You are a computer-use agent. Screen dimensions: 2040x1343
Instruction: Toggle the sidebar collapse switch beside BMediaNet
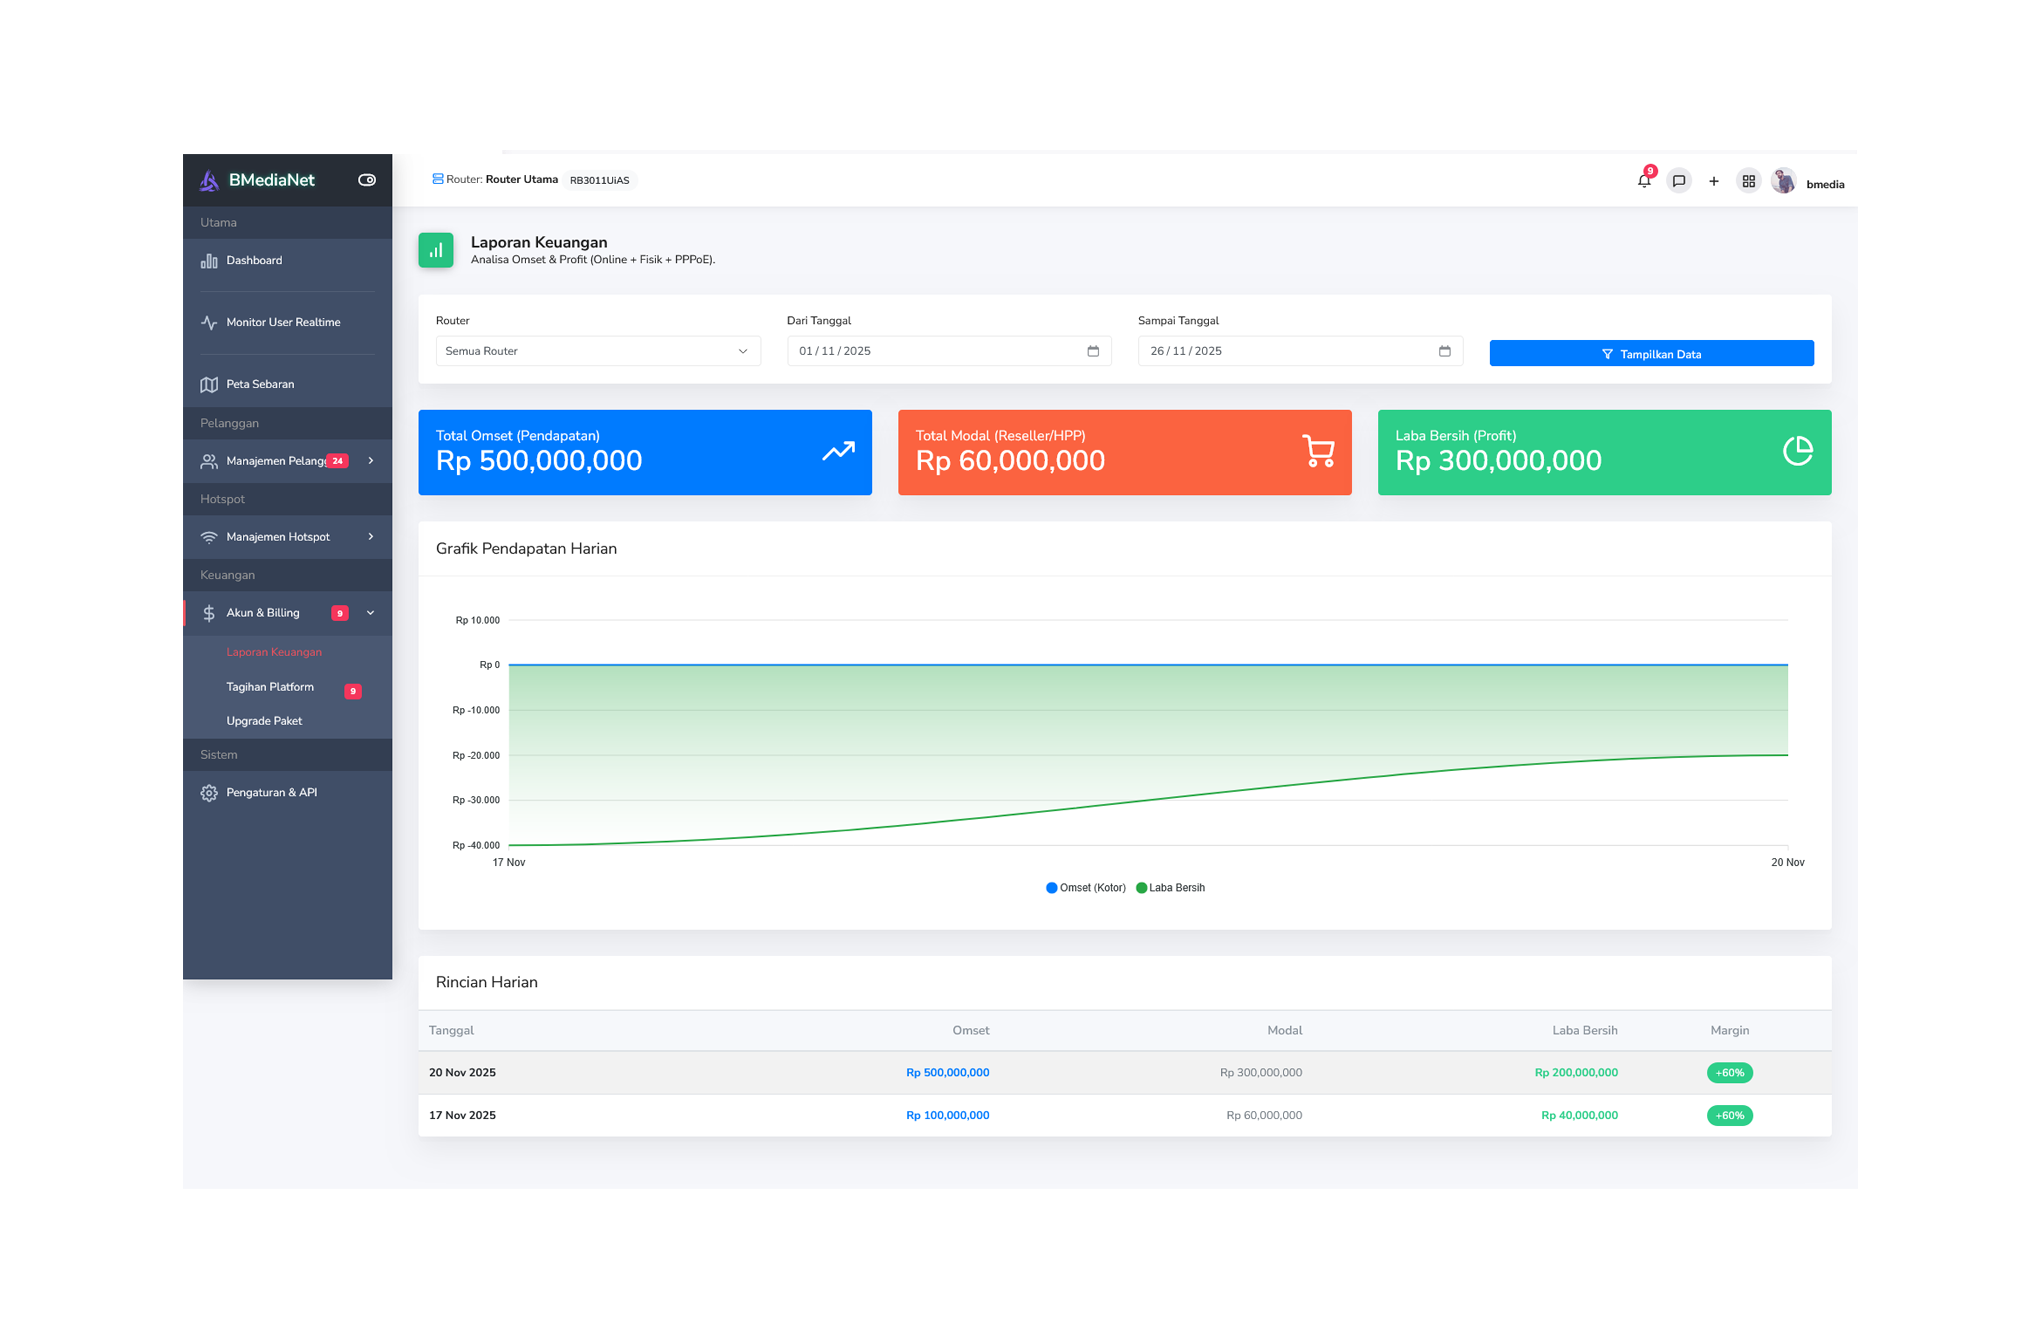pos(366,179)
